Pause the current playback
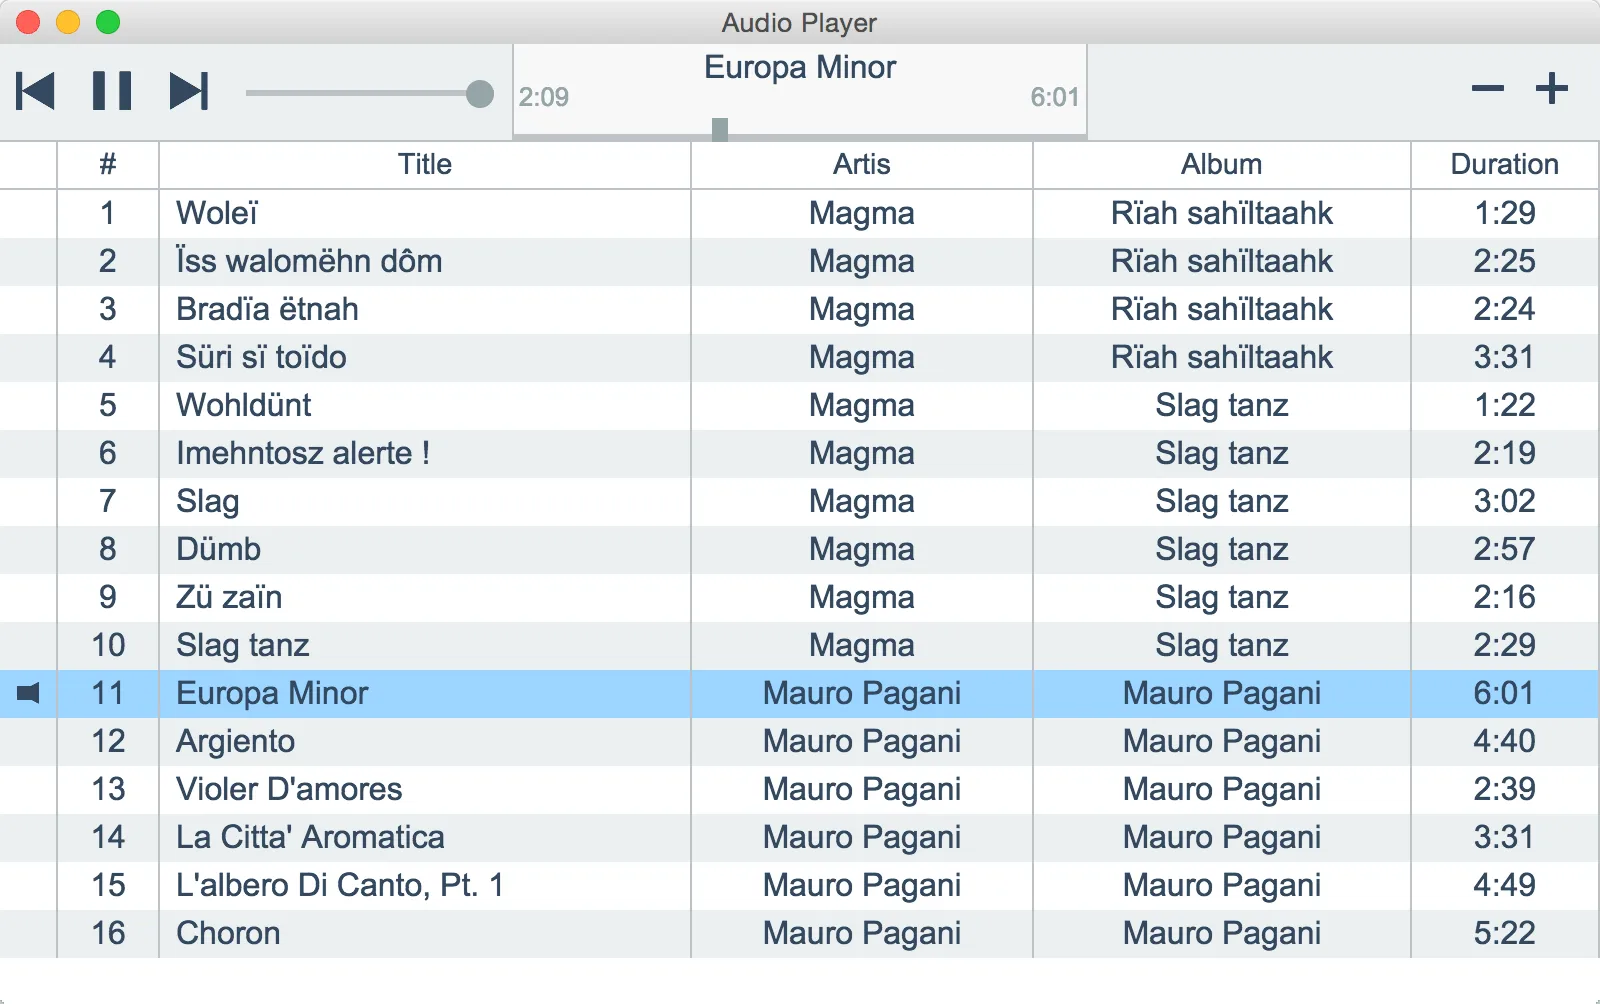 112,91
